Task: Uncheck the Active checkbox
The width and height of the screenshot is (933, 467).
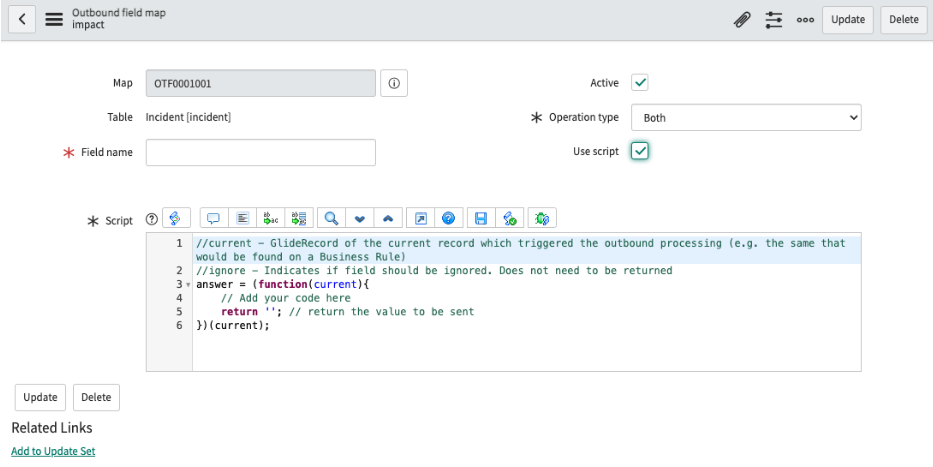Action: [640, 83]
